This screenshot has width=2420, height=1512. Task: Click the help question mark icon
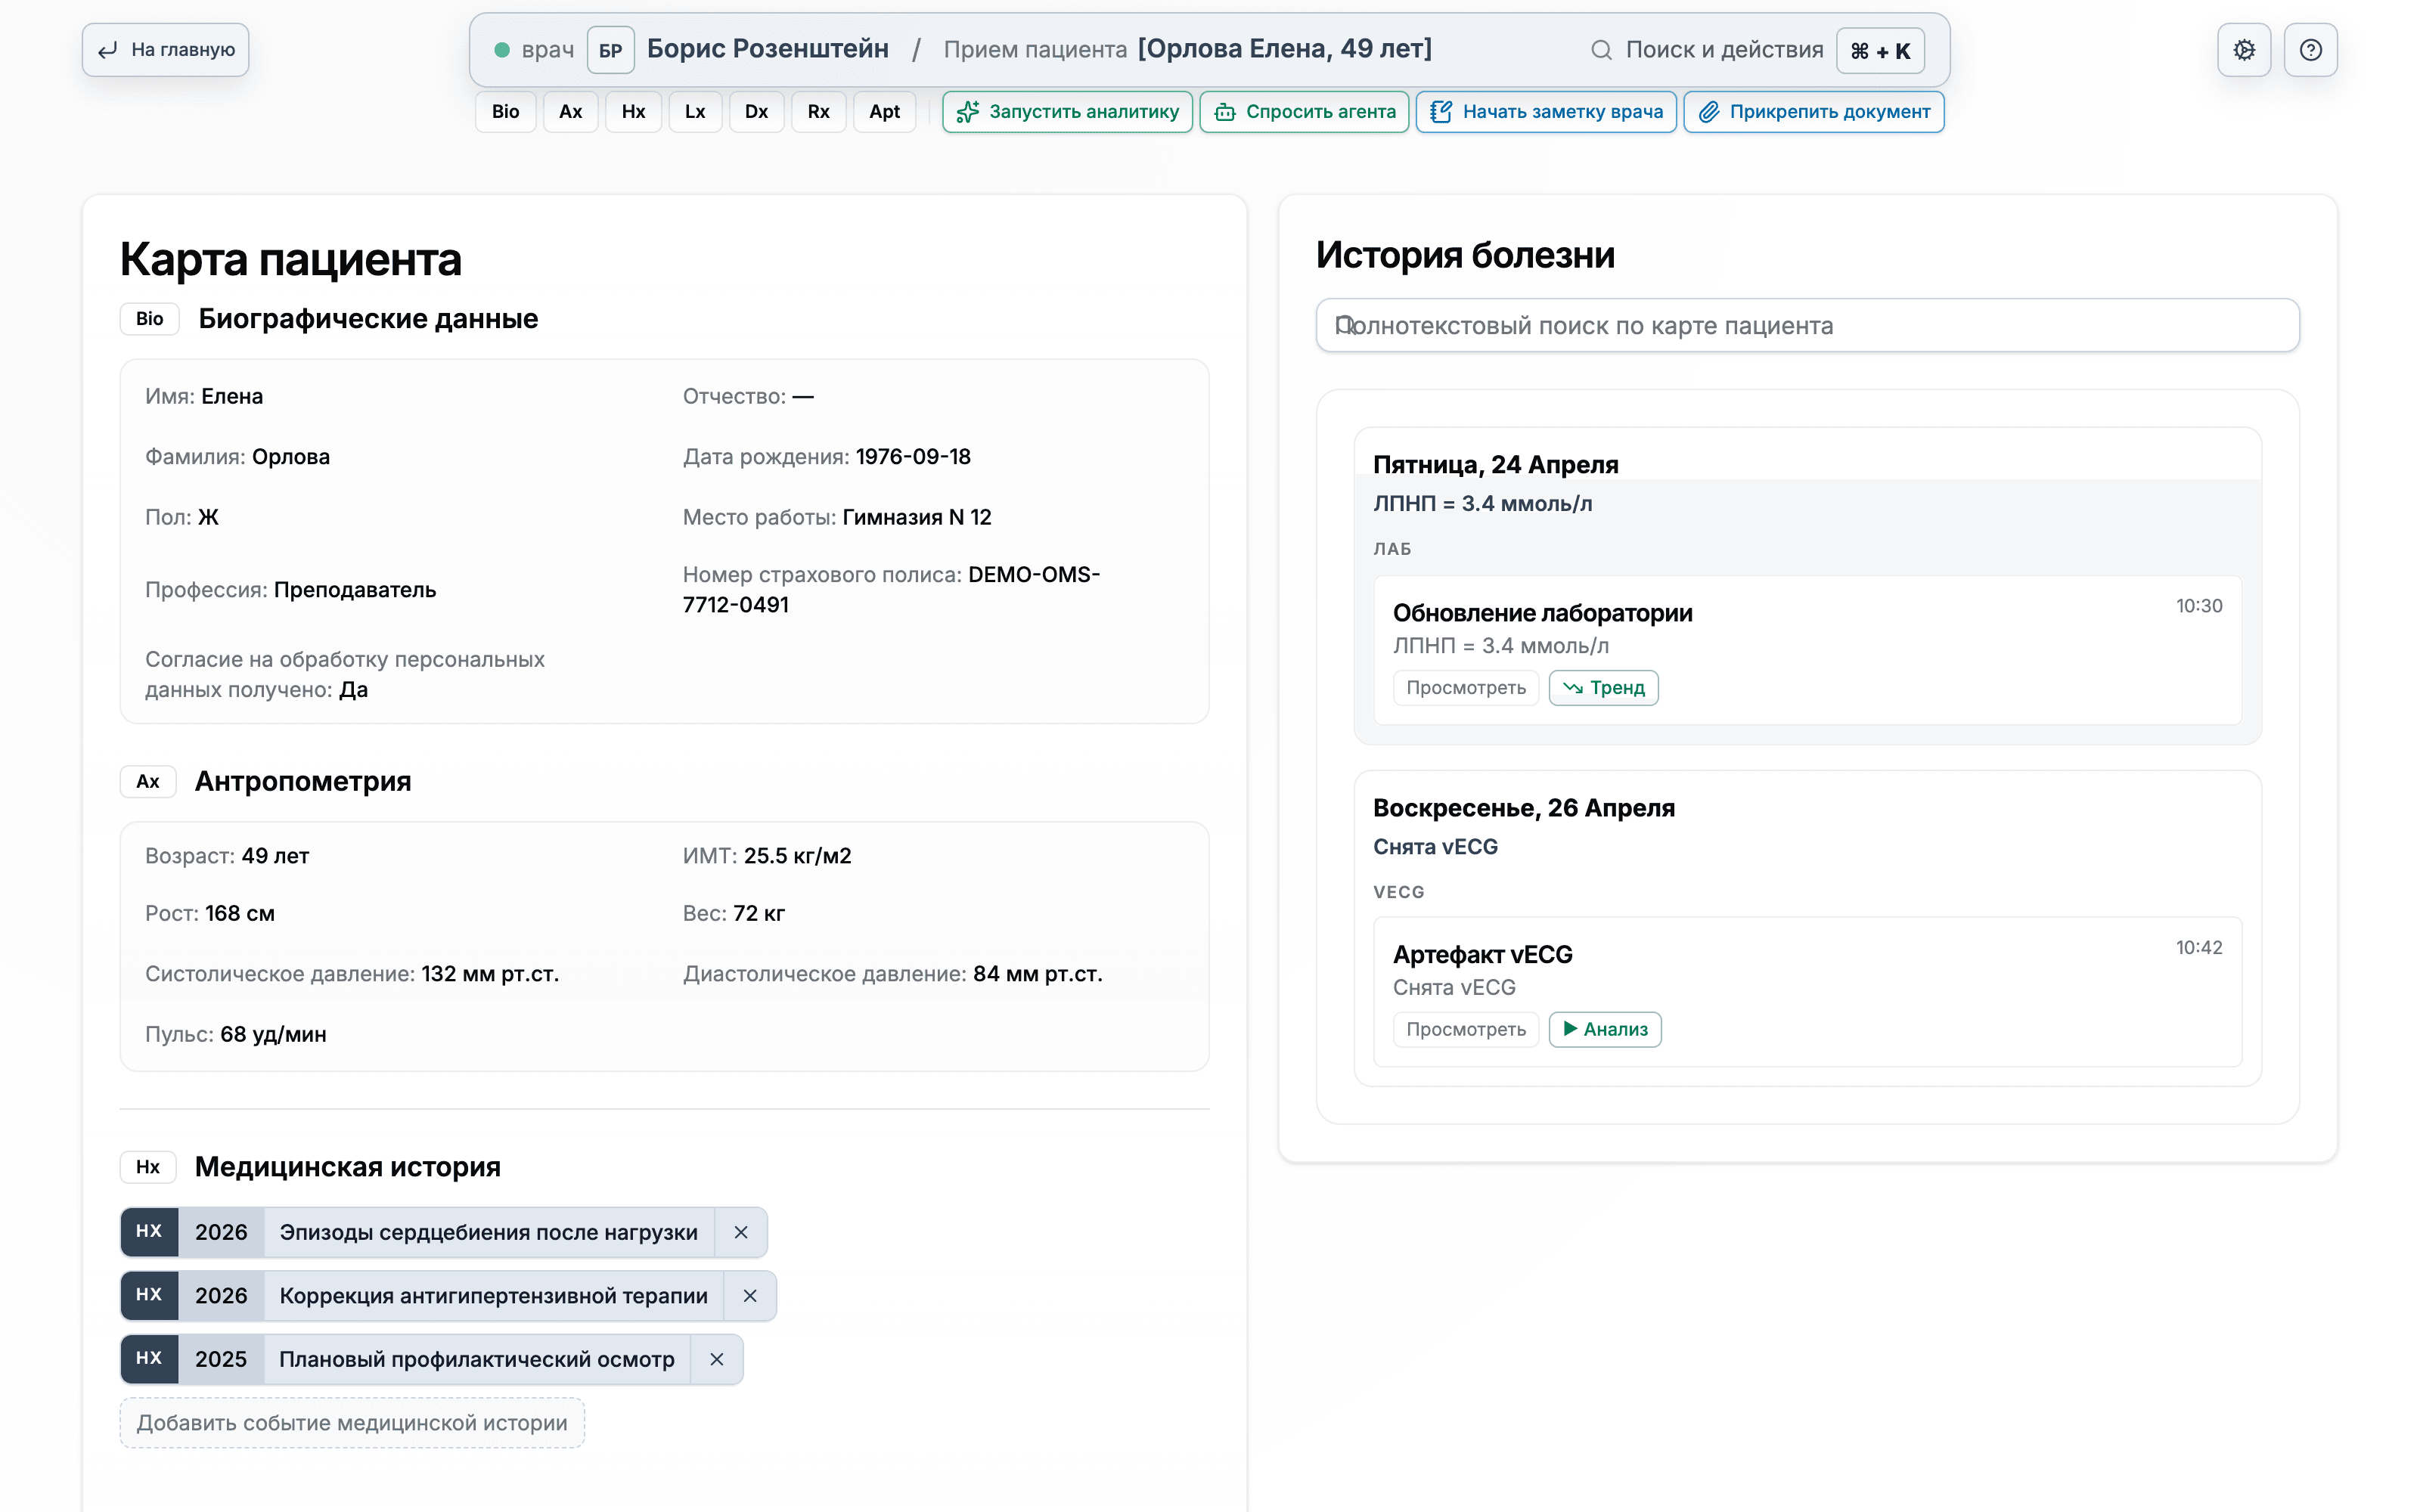click(2310, 50)
